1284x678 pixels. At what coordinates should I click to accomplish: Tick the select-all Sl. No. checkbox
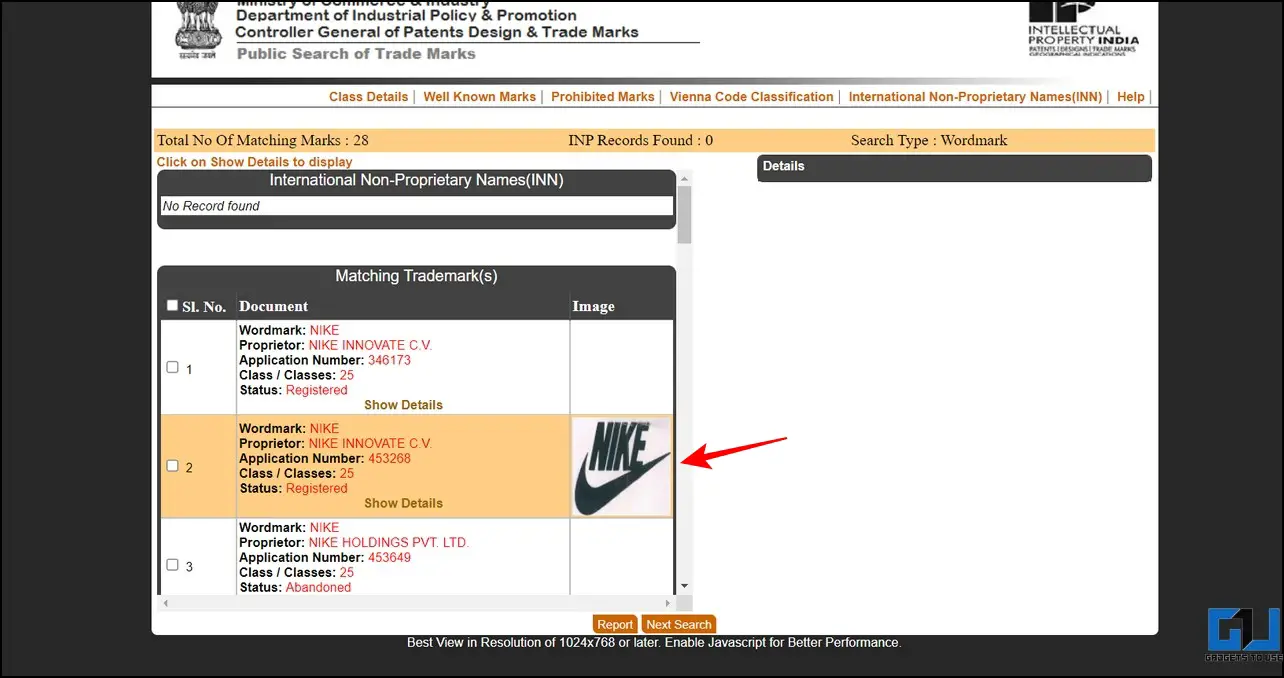[172, 305]
